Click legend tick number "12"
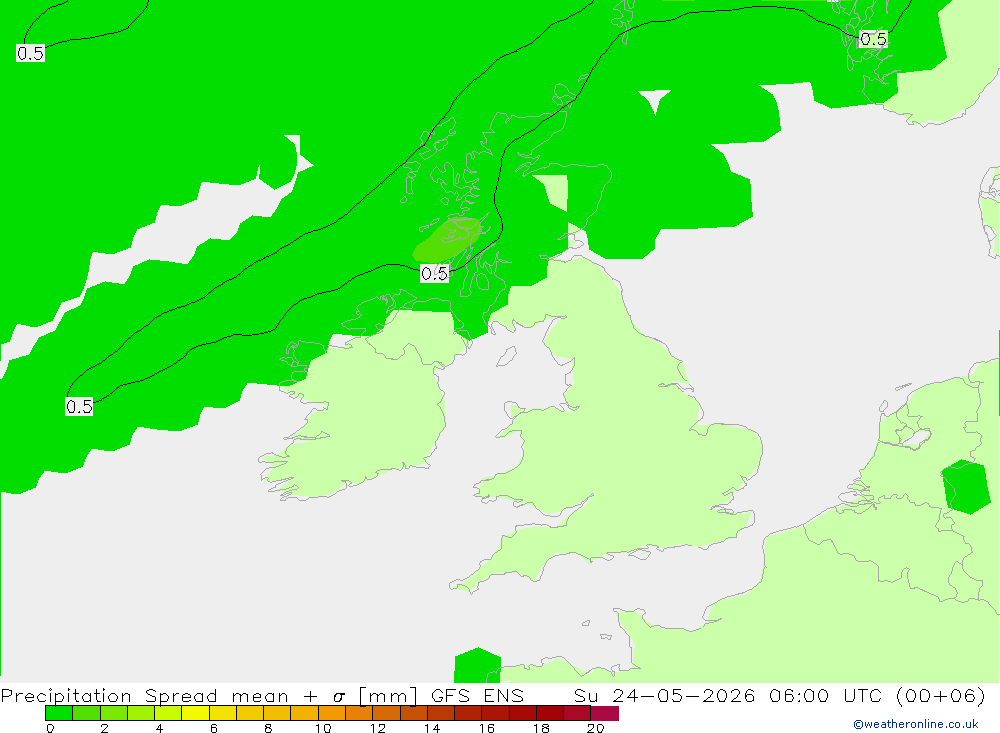 tap(378, 728)
